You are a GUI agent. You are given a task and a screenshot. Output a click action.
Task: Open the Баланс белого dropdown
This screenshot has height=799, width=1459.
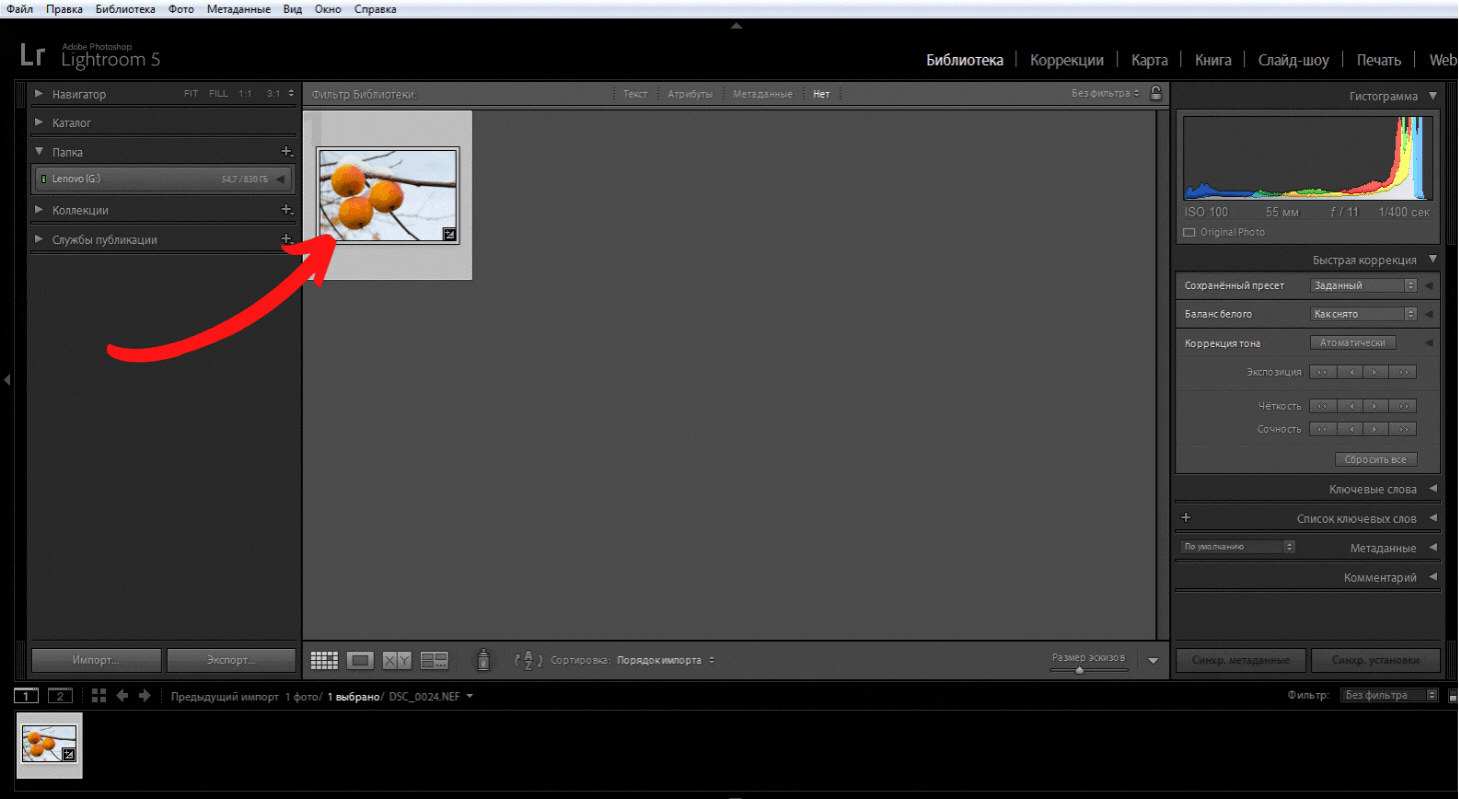click(x=1364, y=314)
